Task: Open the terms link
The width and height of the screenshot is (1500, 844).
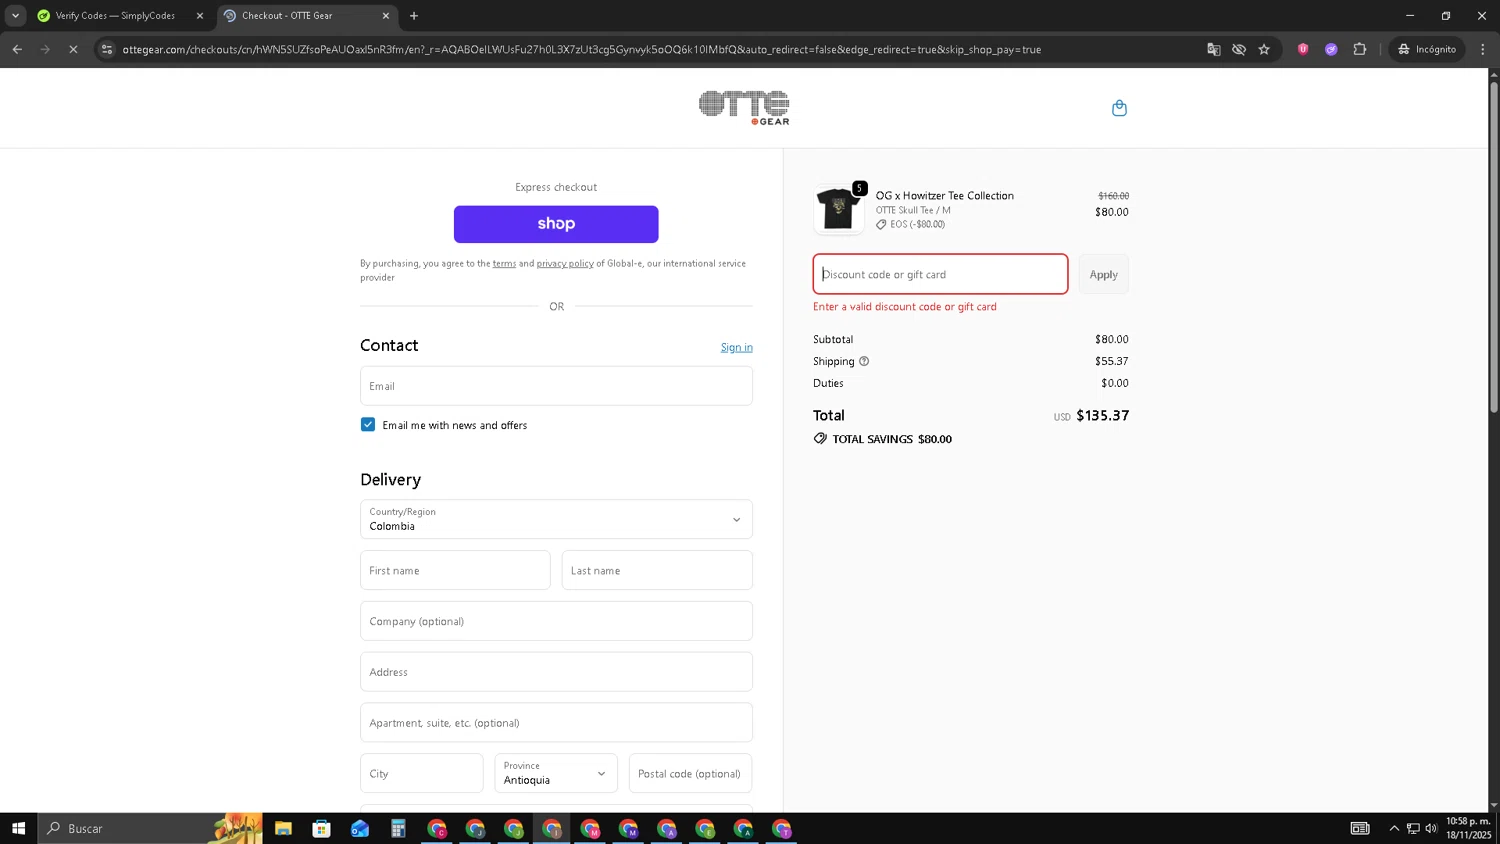Action: [x=504, y=263]
